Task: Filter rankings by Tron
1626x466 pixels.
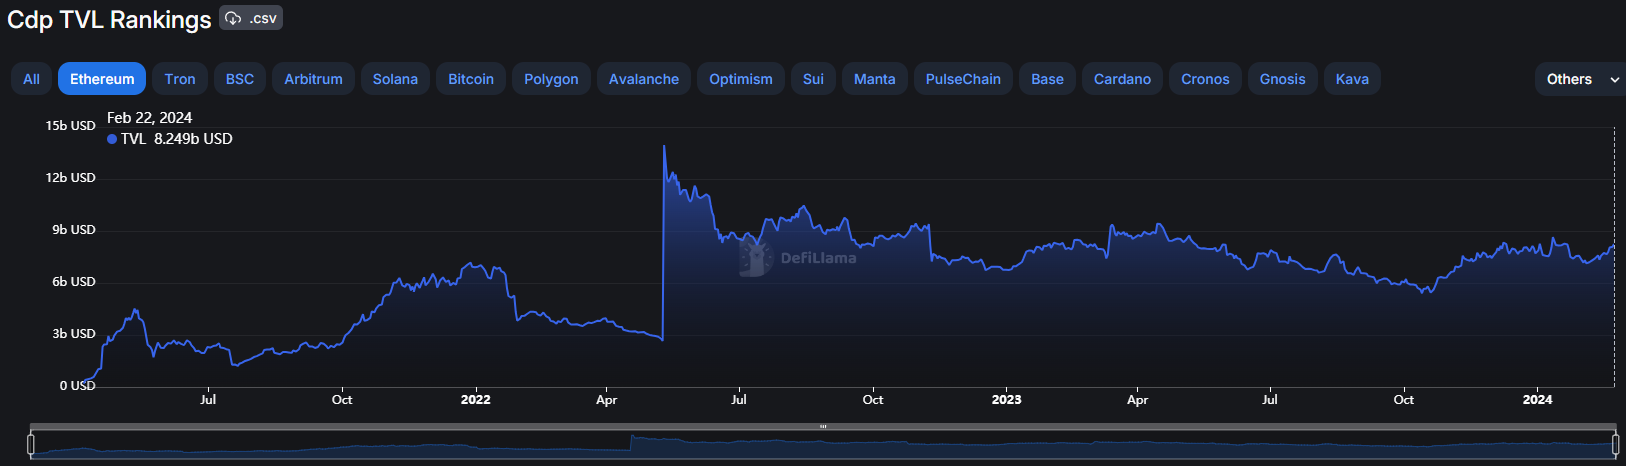Action: tap(180, 79)
